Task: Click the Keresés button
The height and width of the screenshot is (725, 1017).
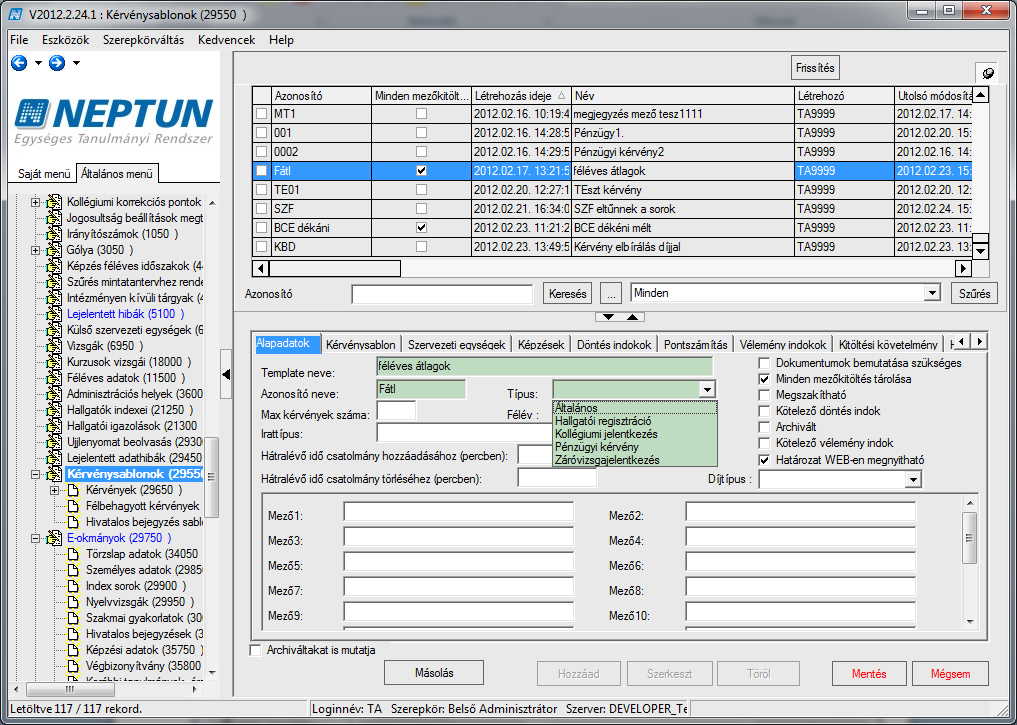Action: pyautogui.click(x=568, y=294)
